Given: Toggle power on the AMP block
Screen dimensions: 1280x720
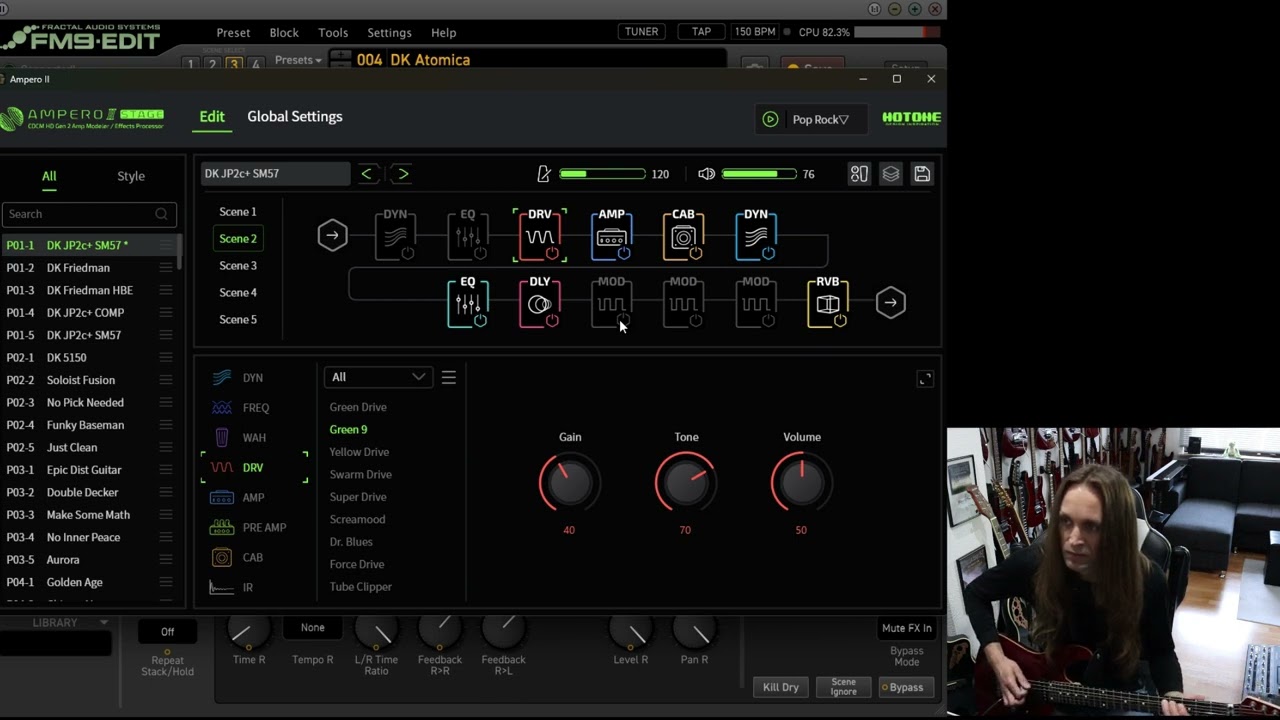Looking at the screenshot, I should [624, 253].
